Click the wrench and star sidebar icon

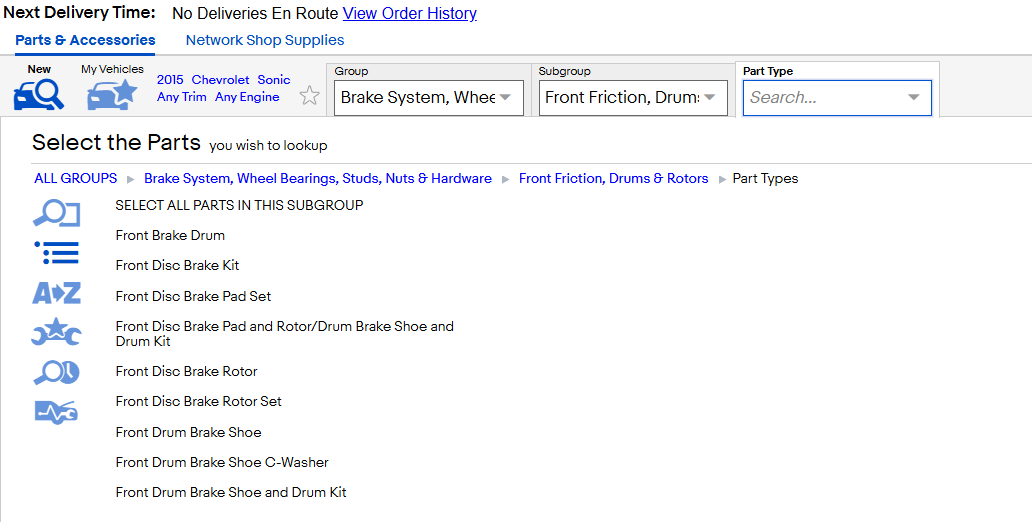point(57,332)
